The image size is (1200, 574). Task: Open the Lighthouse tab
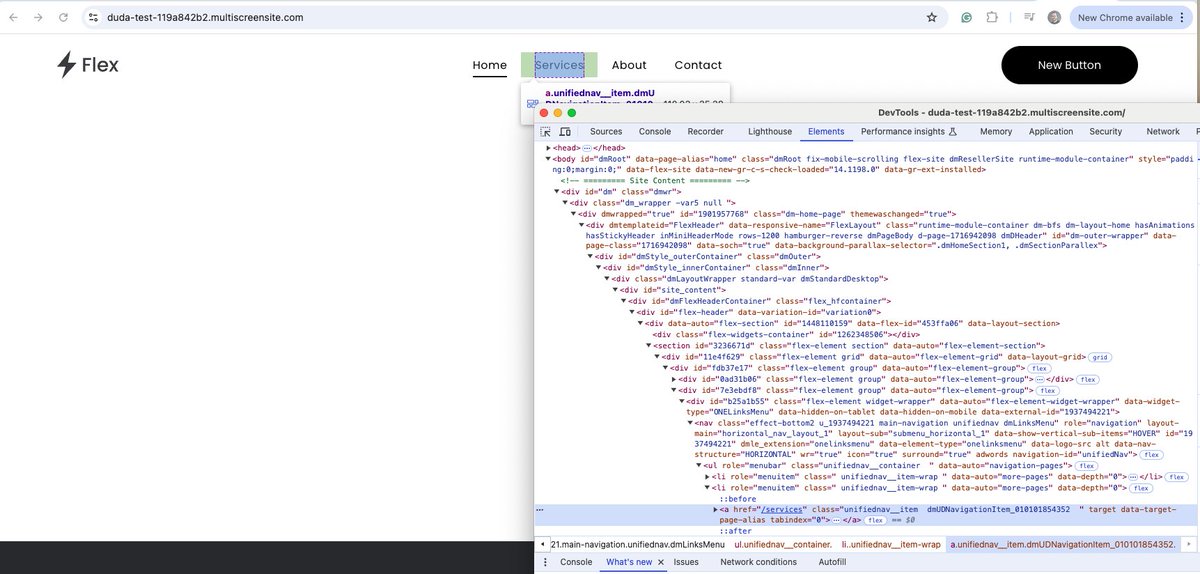(770, 131)
